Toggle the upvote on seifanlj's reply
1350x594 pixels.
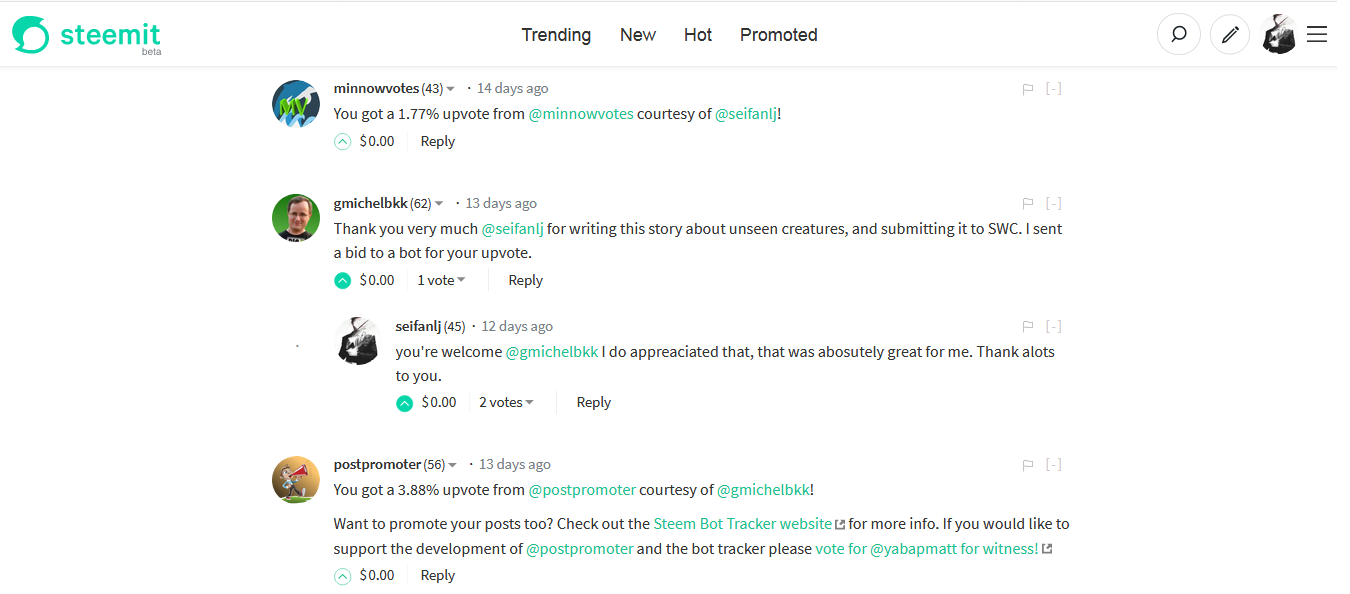[405, 403]
